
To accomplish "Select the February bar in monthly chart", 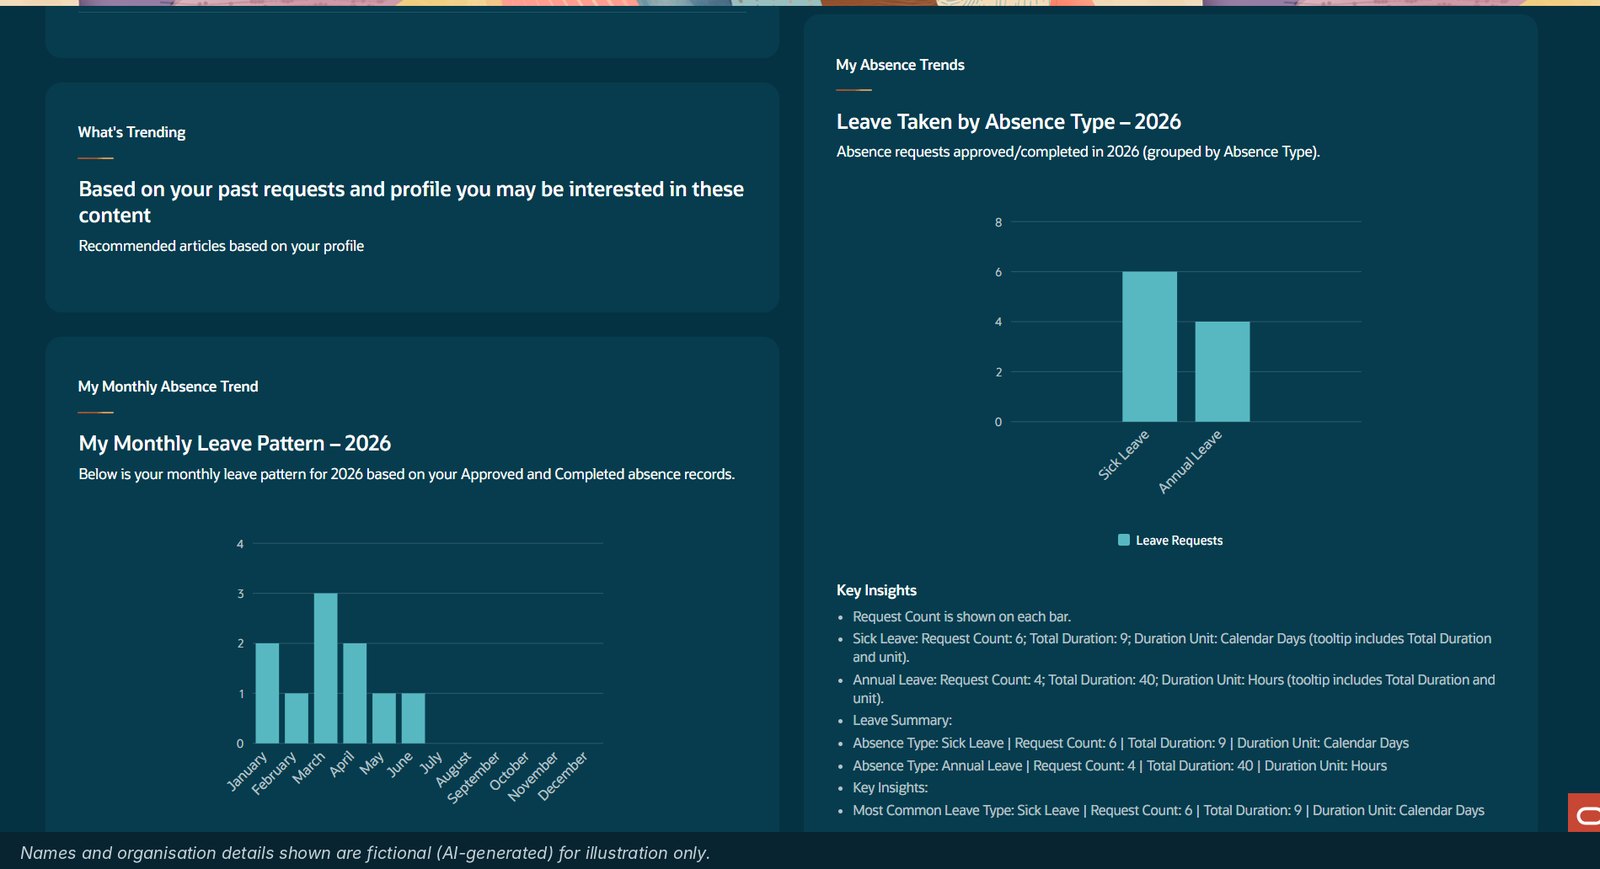I will point(296,718).
